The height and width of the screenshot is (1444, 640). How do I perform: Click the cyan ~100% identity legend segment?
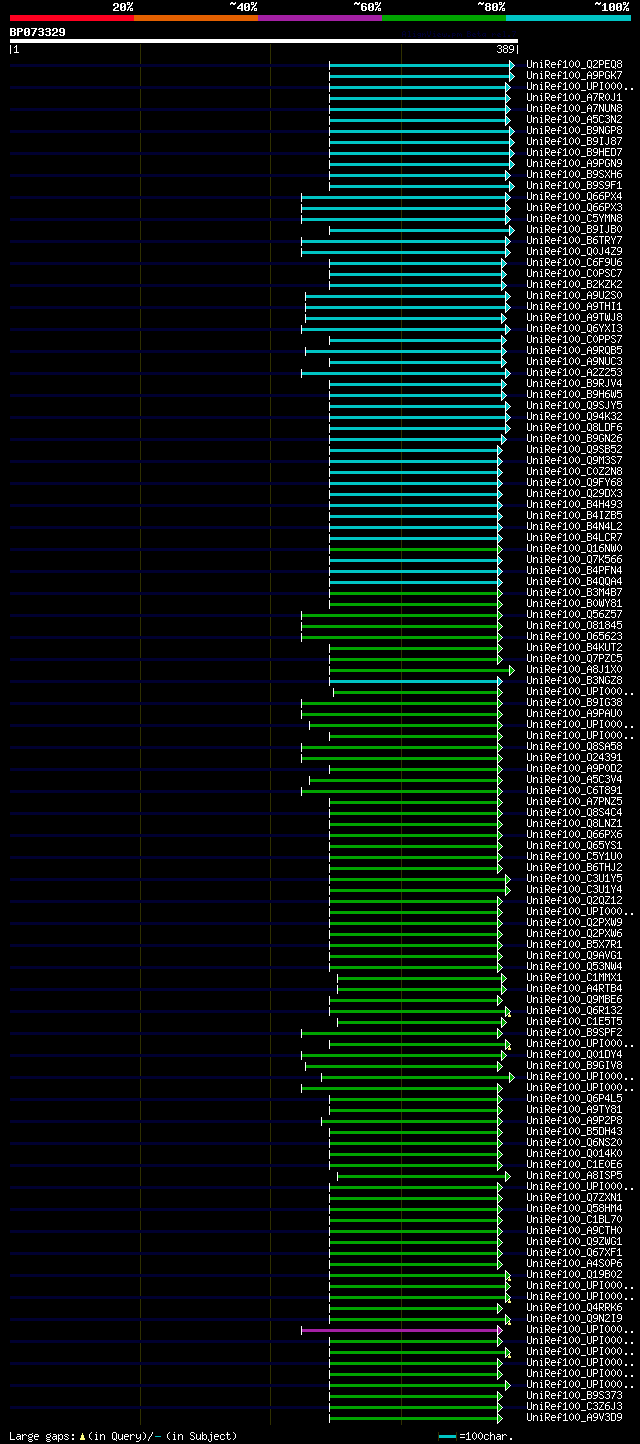tap(568, 18)
